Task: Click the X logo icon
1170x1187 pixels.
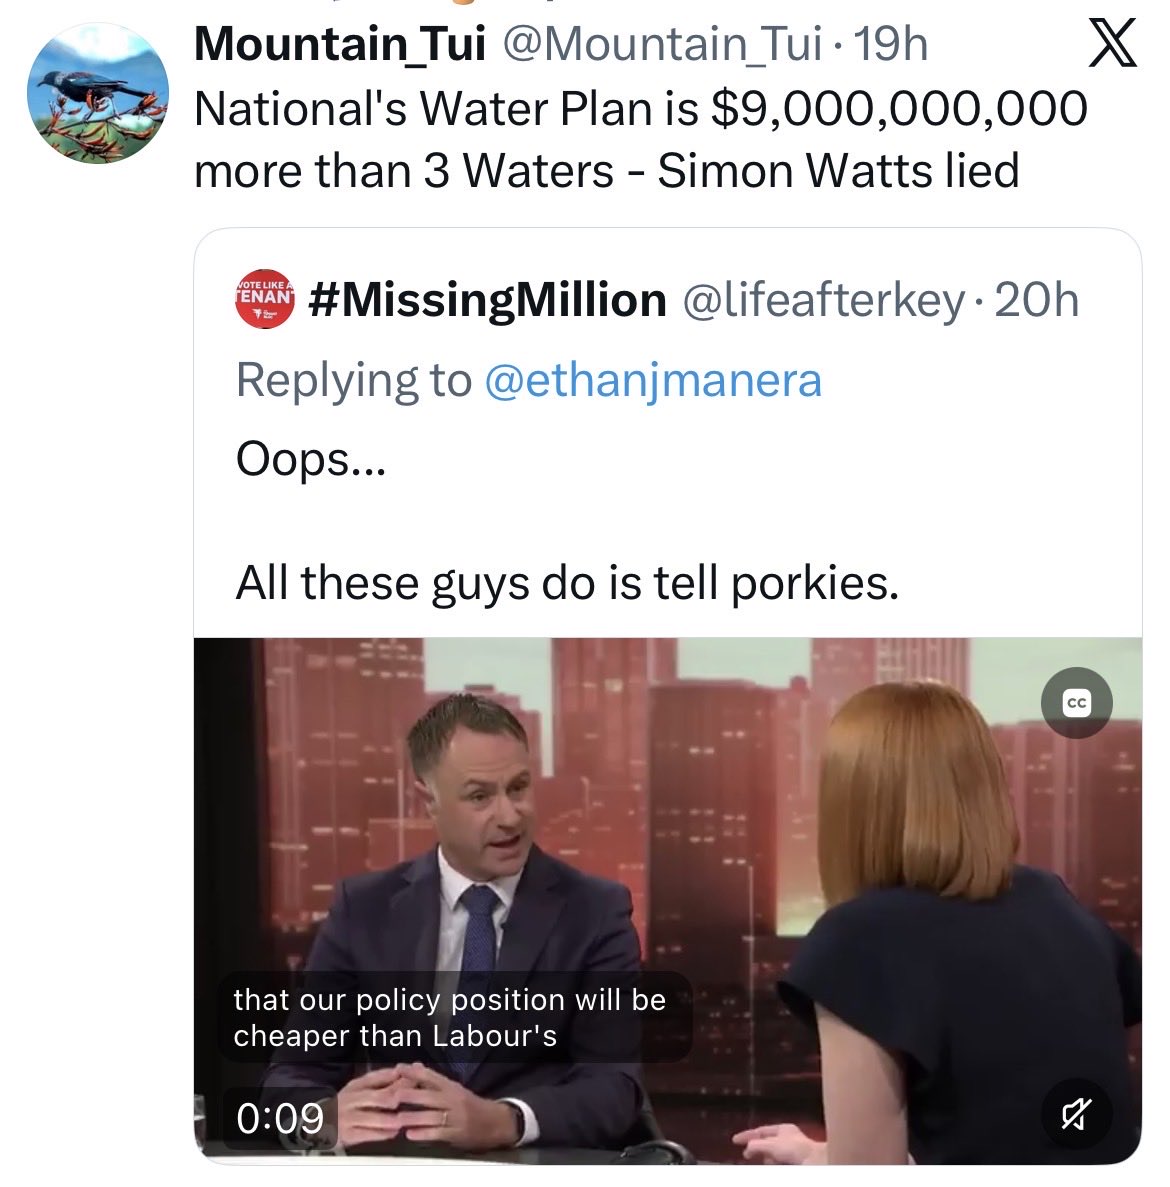Action: pyautogui.click(x=1112, y=46)
